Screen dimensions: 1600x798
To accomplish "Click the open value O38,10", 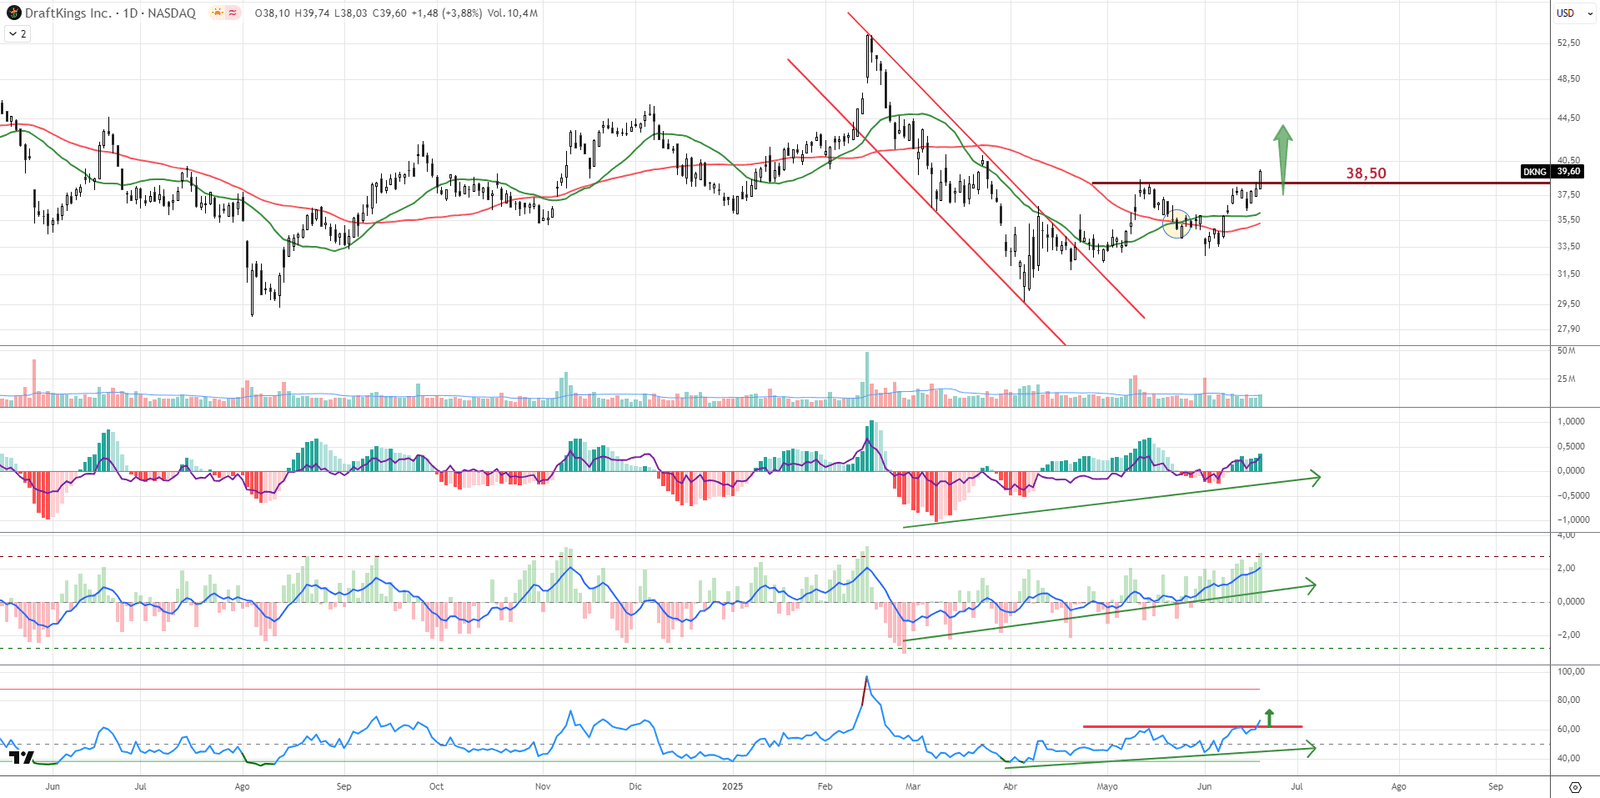I will pos(272,13).
